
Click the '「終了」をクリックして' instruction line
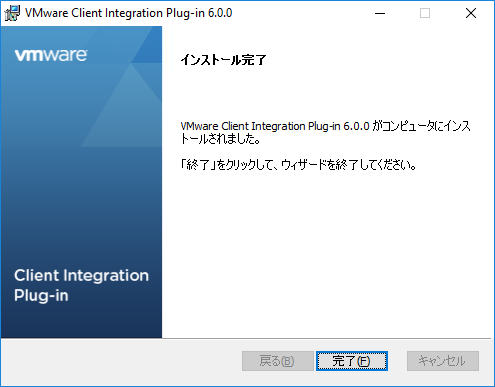[299, 165]
